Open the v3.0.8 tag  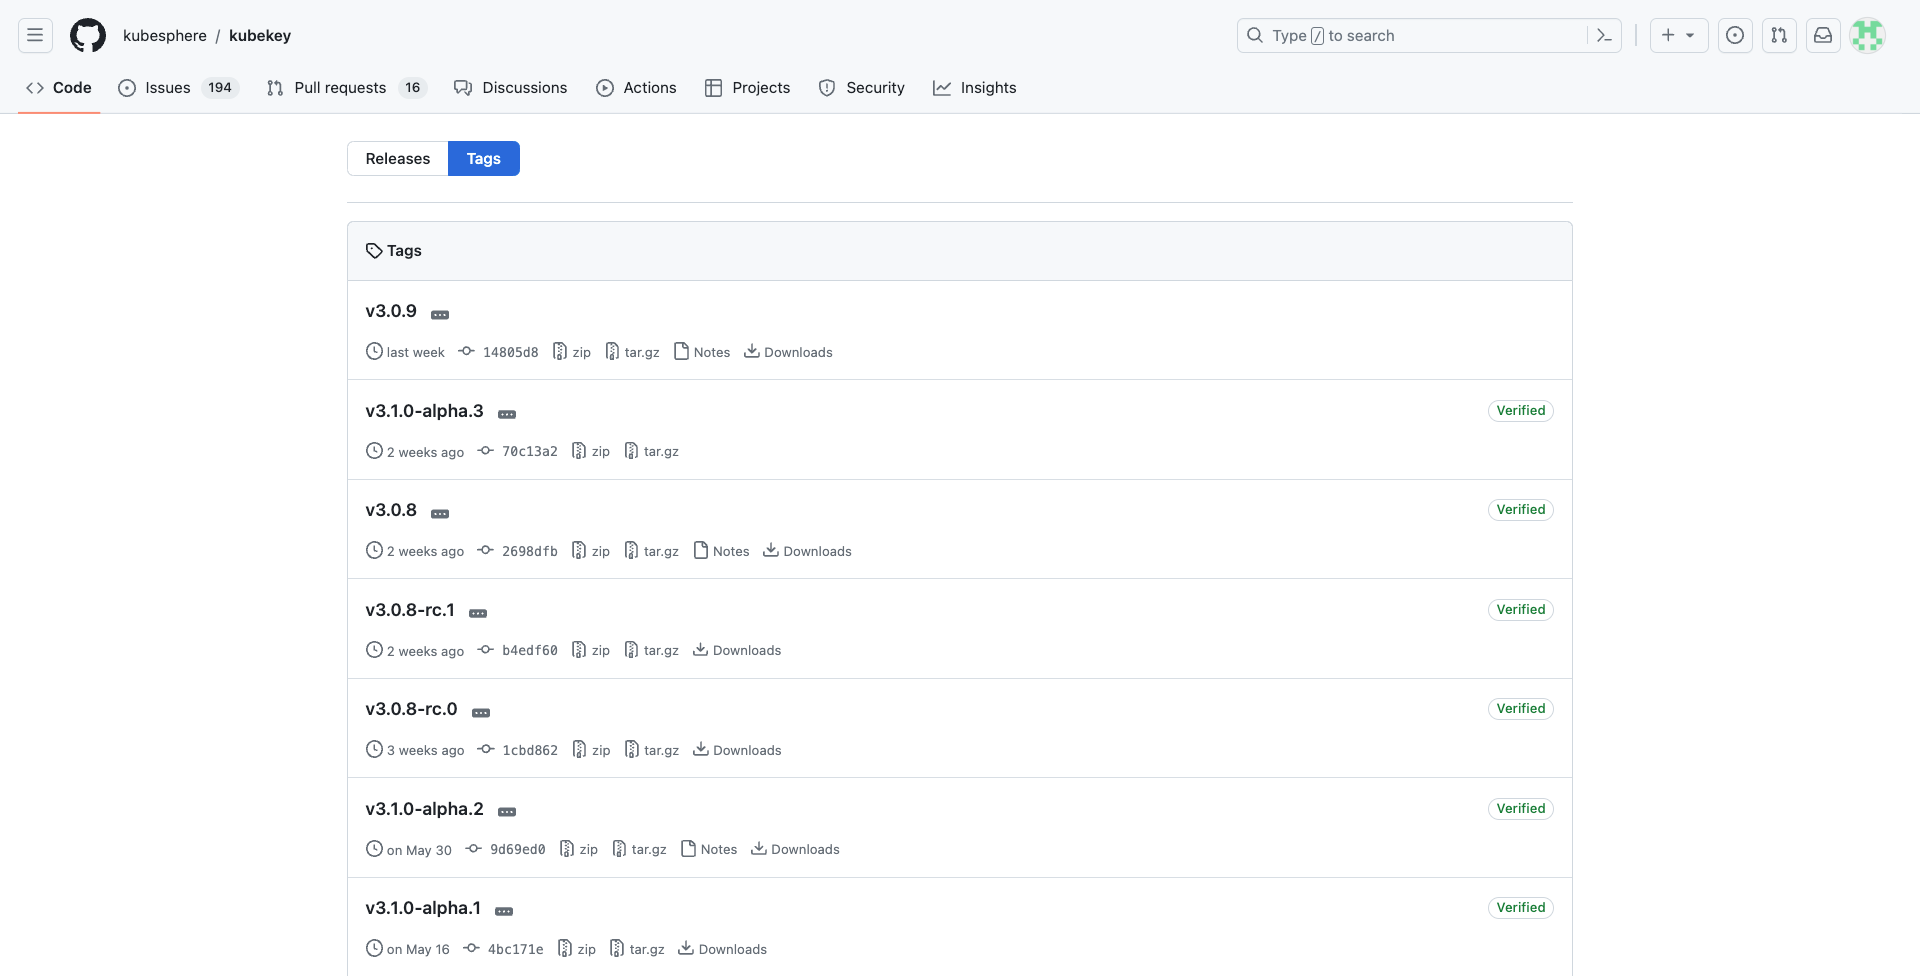[x=391, y=510]
